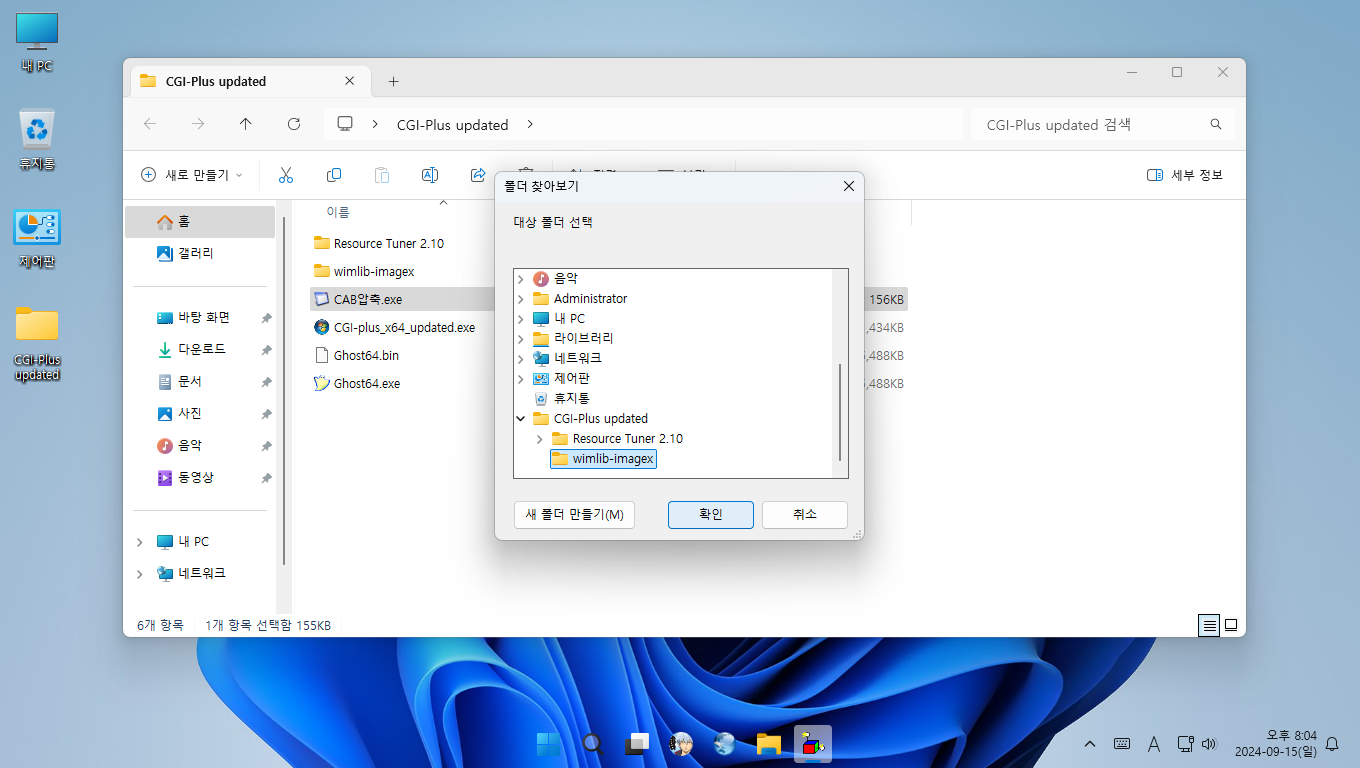Open 휴지통 recycle bin on desktop
This screenshot has height=768, width=1360.
click(x=37, y=140)
